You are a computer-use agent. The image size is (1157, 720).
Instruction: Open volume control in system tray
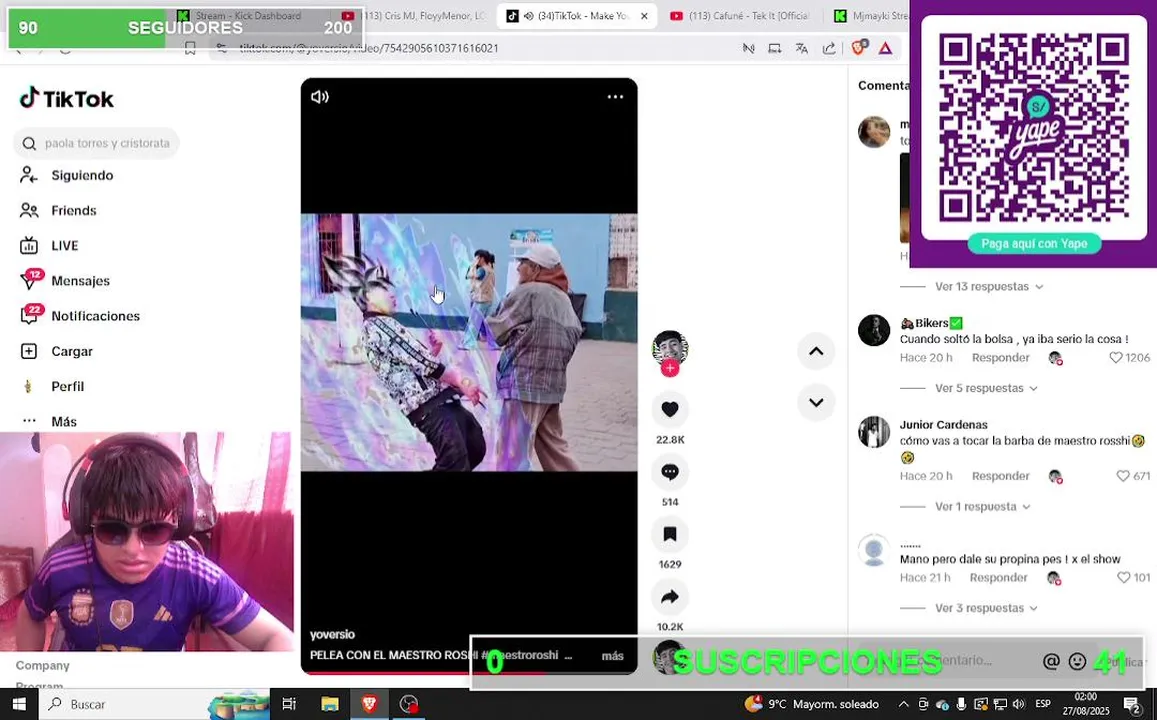tap(1019, 705)
